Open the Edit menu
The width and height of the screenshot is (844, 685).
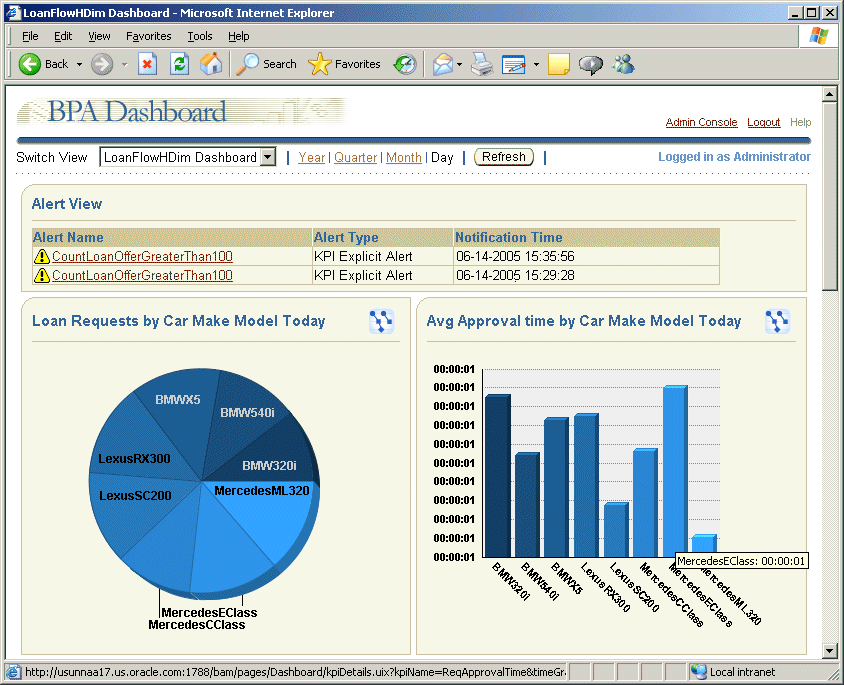tap(63, 36)
